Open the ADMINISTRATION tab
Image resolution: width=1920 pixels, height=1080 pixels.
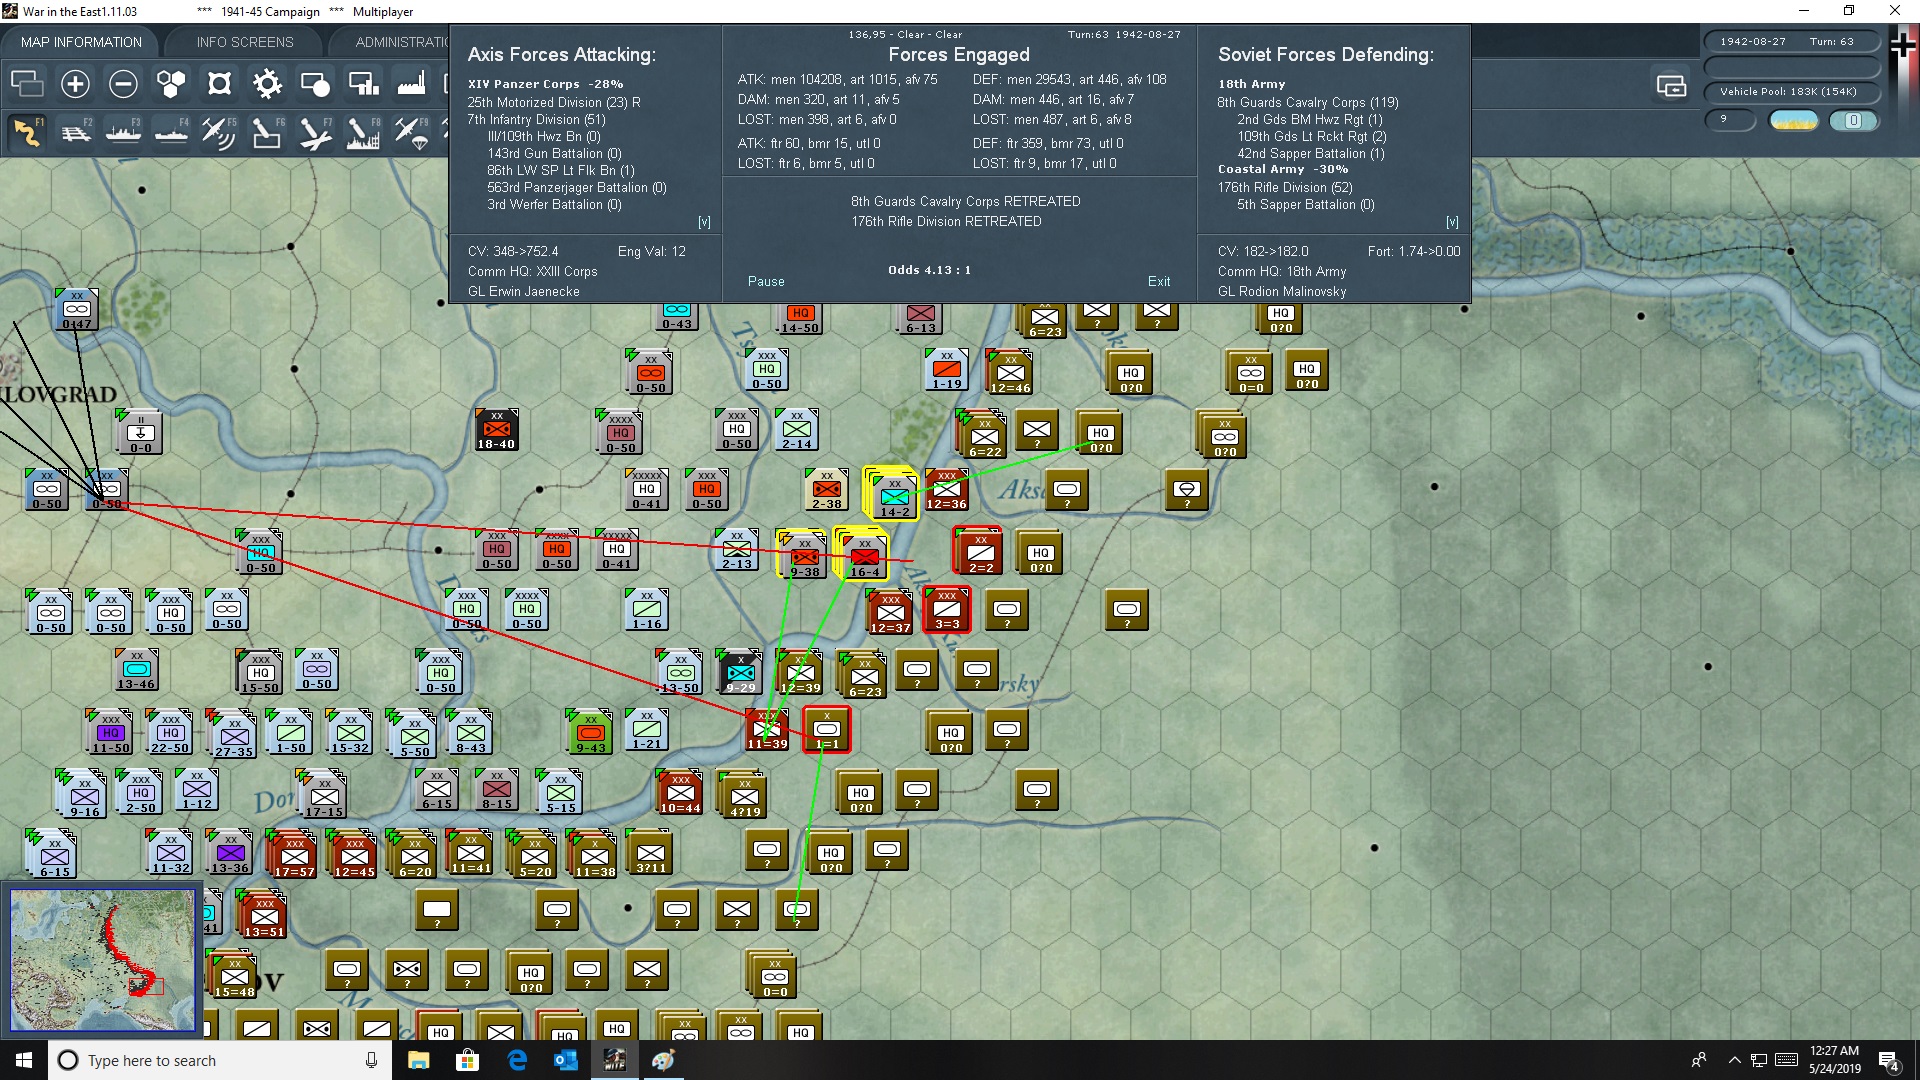click(x=402, y=42)
